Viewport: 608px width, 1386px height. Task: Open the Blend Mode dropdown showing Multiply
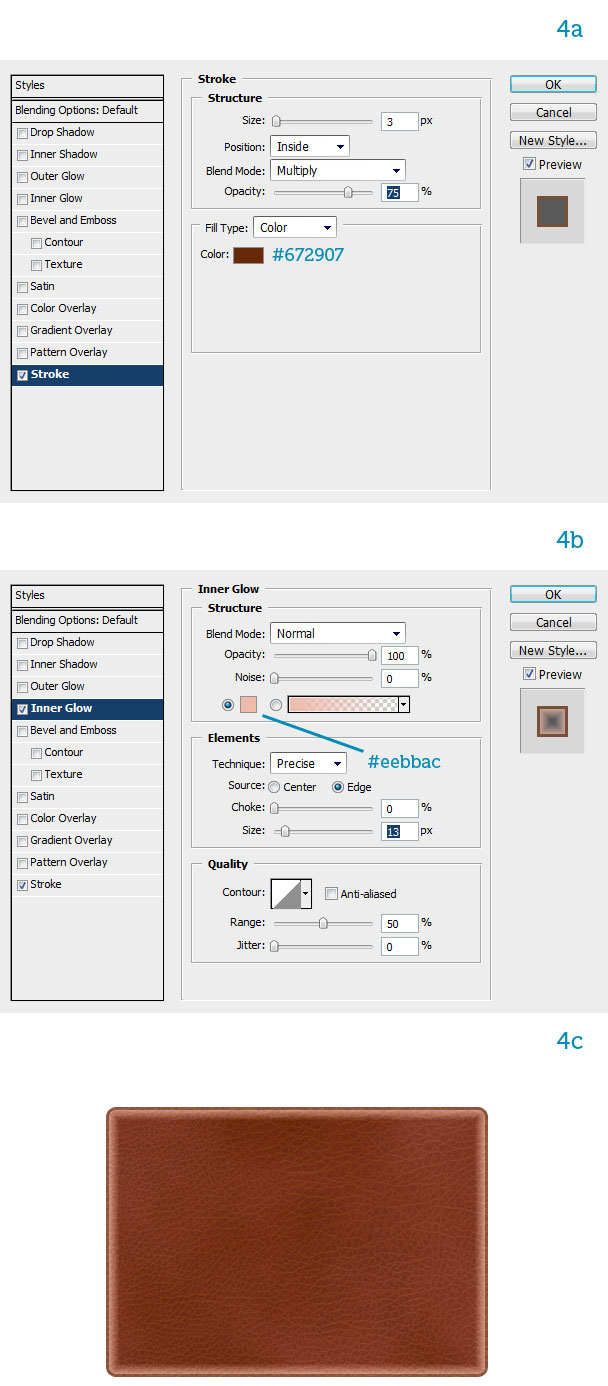click(x=337, y=171)
